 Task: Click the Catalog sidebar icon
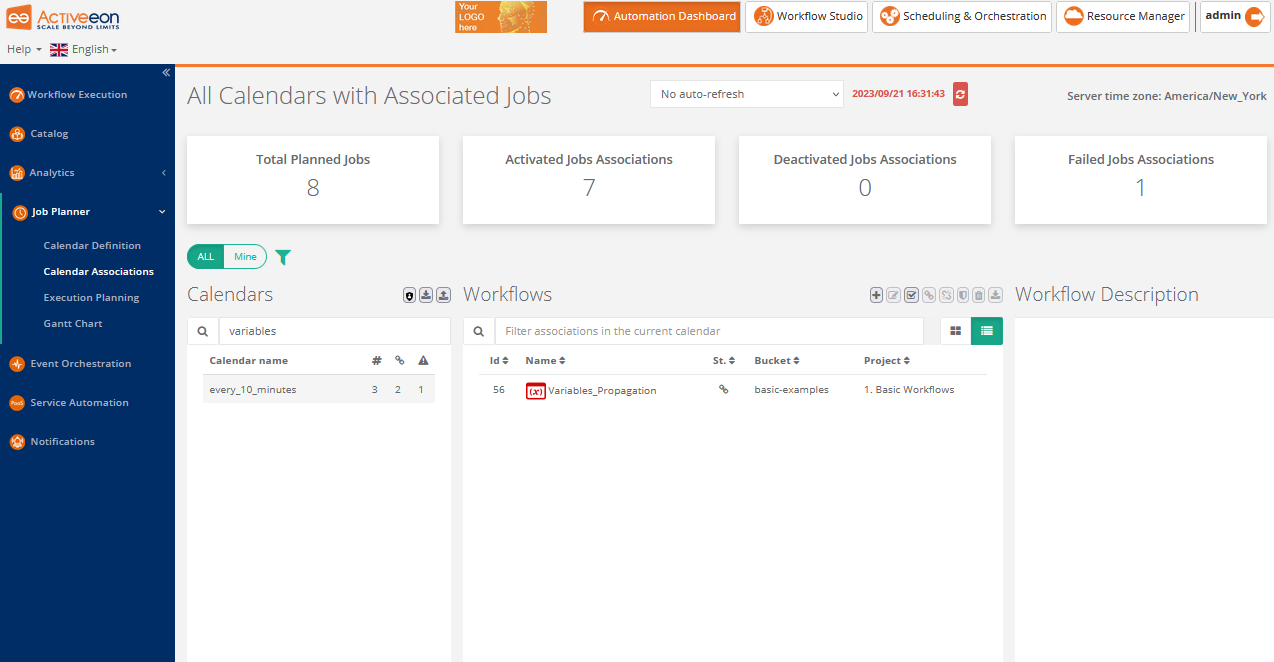[x=16, y=134]
